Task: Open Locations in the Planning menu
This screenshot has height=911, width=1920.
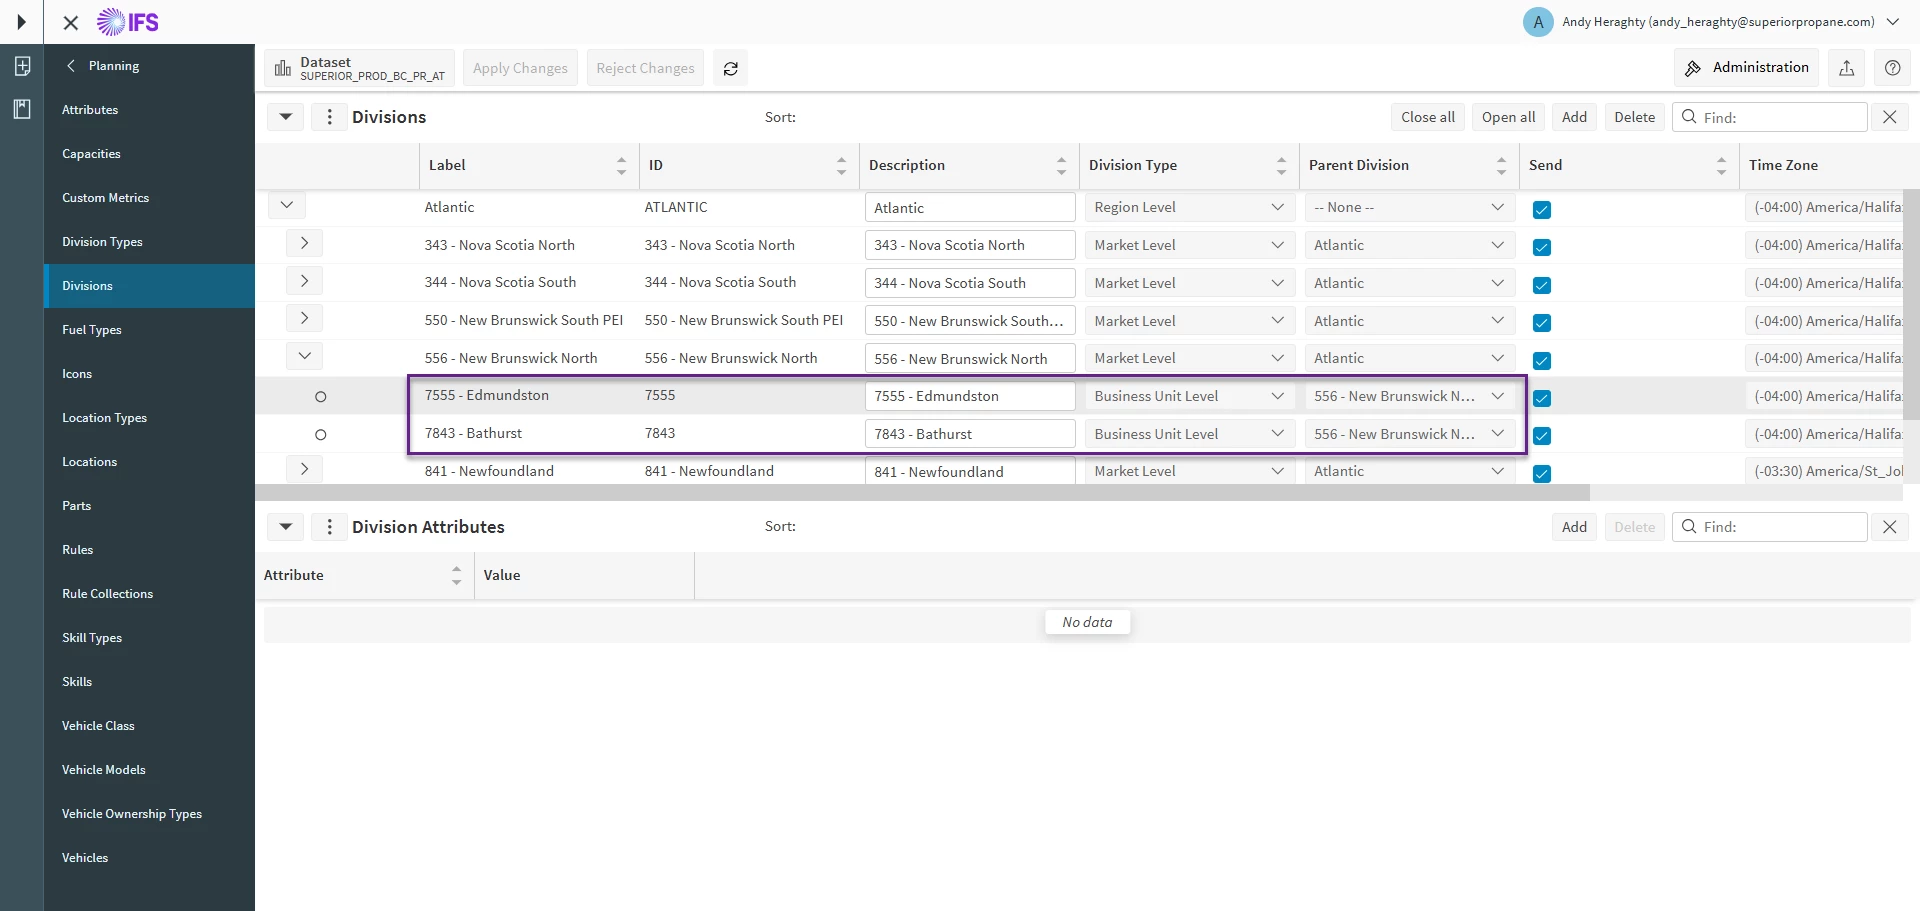Action: click(89, 462)
